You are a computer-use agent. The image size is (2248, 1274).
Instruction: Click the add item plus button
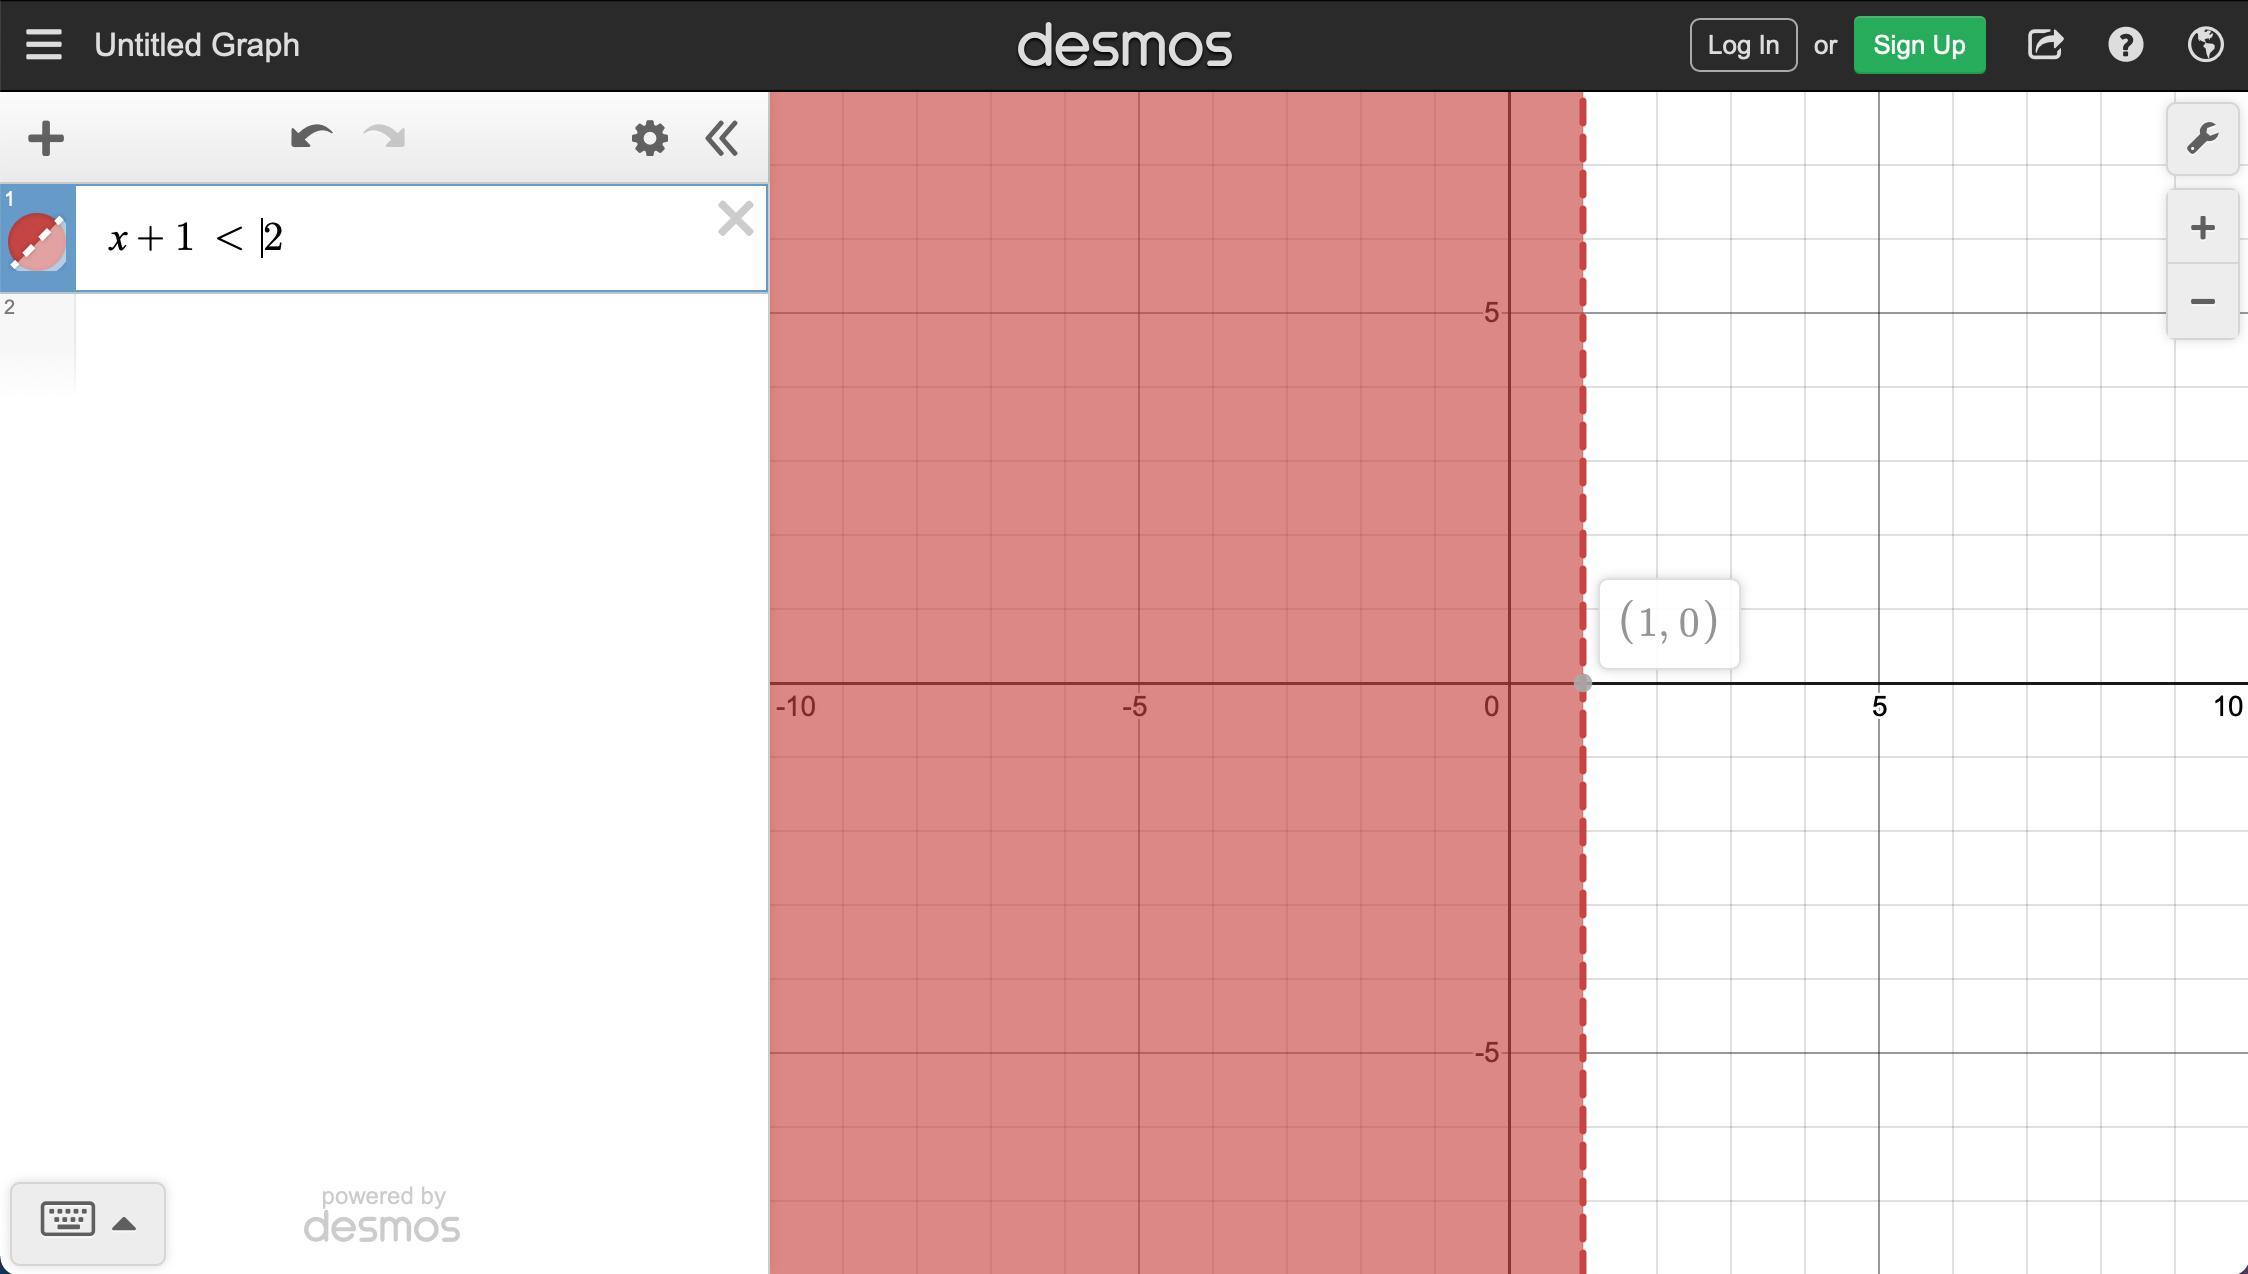[x=46, y=138]
